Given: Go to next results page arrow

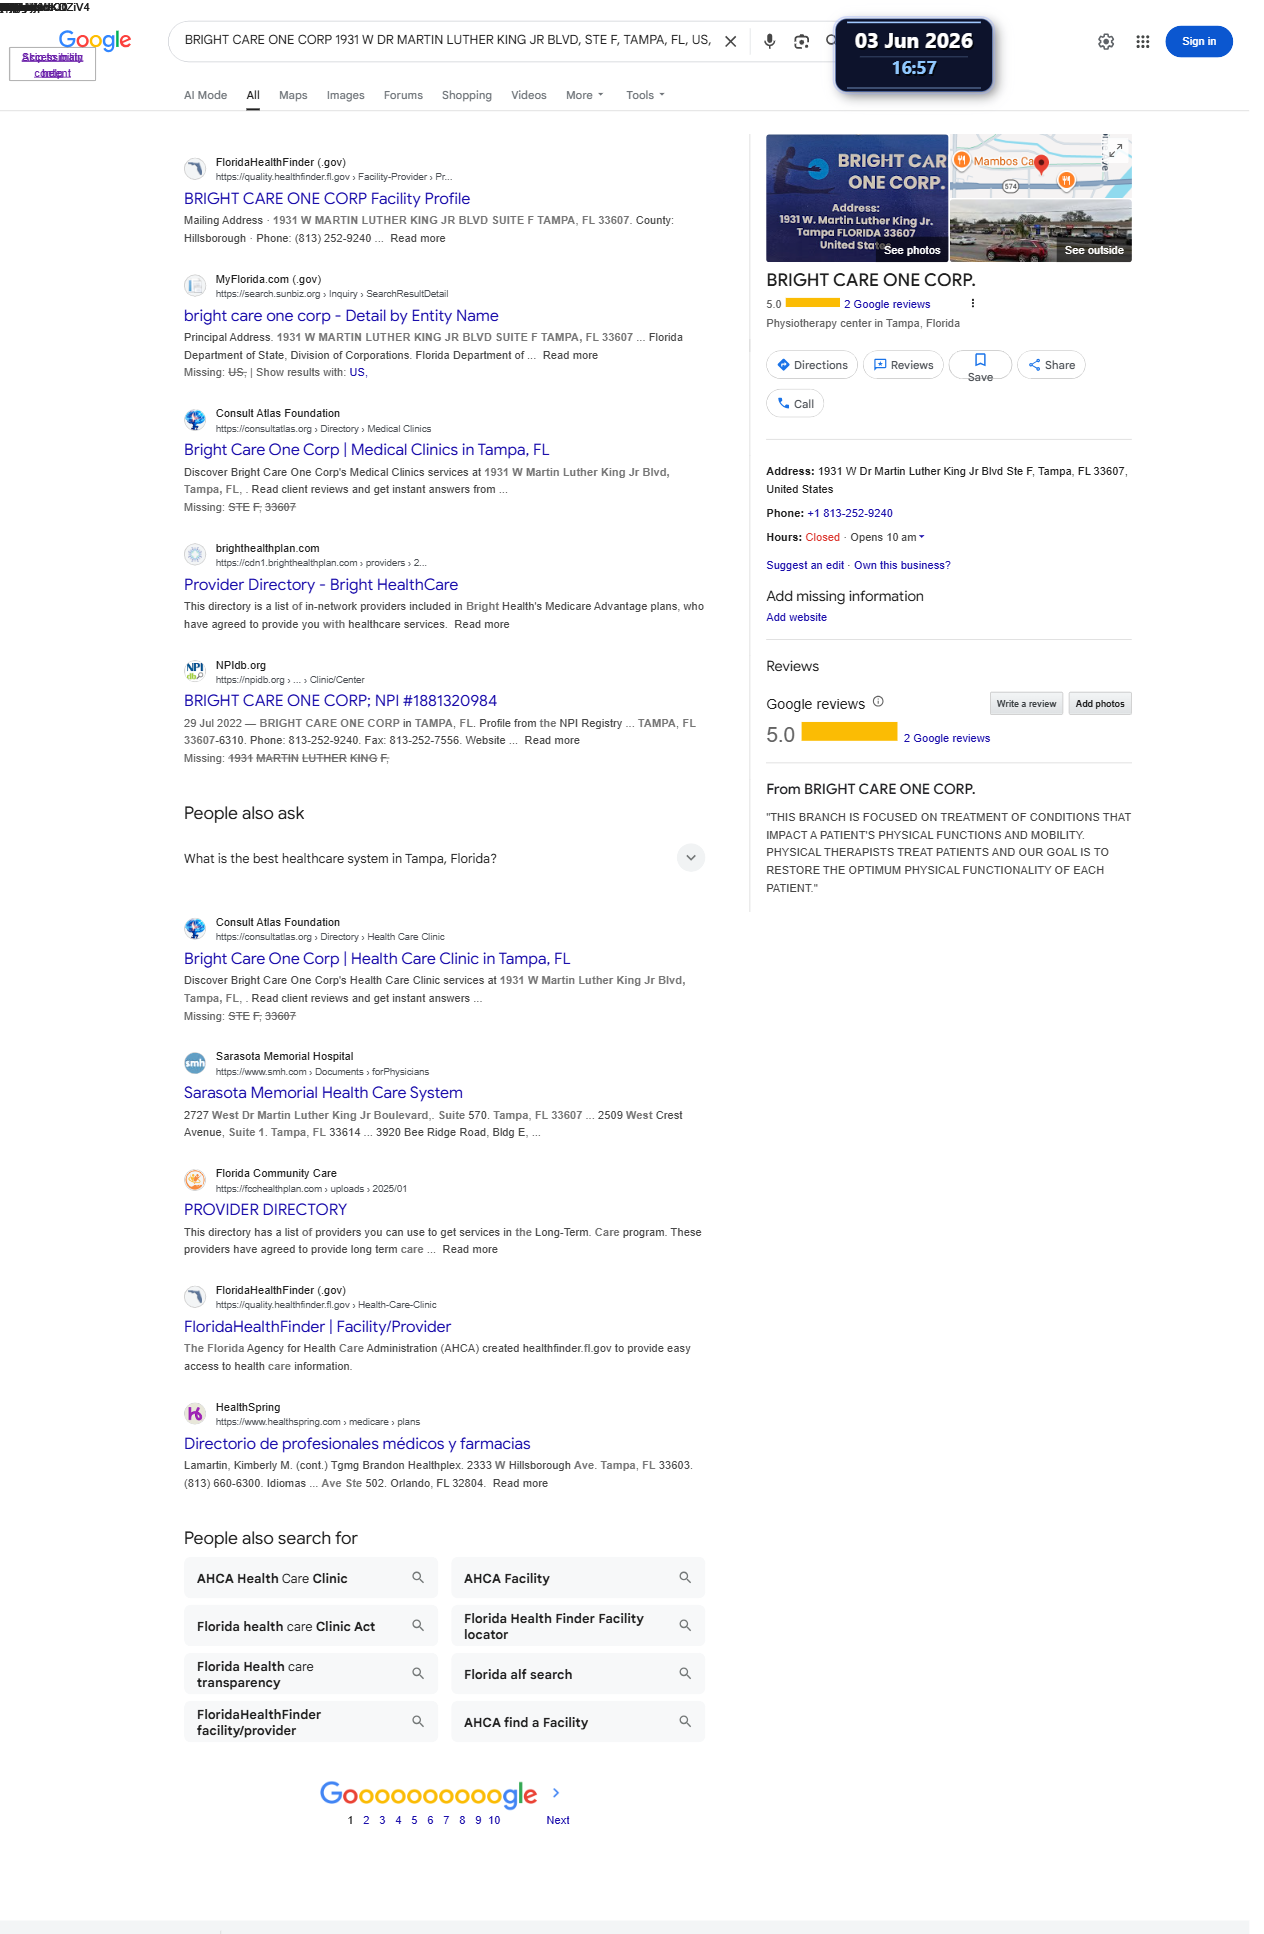Looking at the screenshot, I should (x=556, y=1793).
